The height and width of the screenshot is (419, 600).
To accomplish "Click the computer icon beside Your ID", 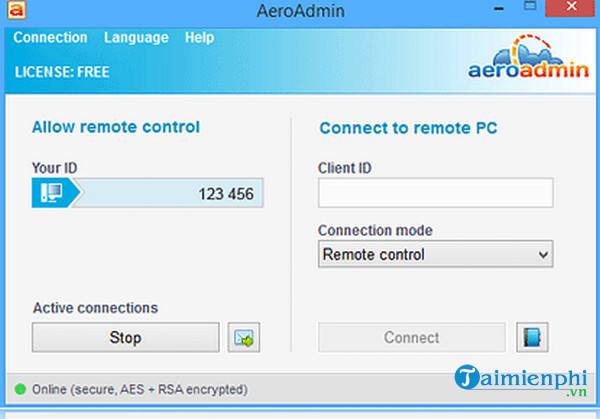I will point(52,192).
